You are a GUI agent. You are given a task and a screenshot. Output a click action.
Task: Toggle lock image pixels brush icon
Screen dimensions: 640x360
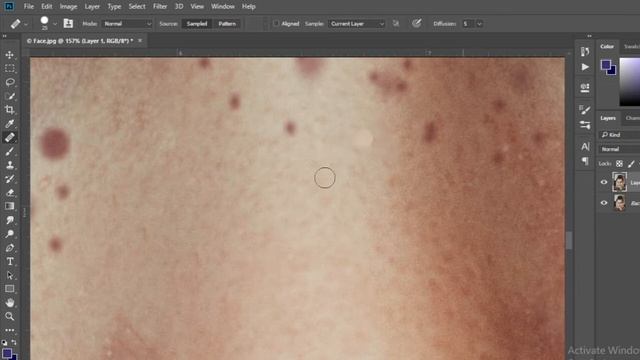631,164
